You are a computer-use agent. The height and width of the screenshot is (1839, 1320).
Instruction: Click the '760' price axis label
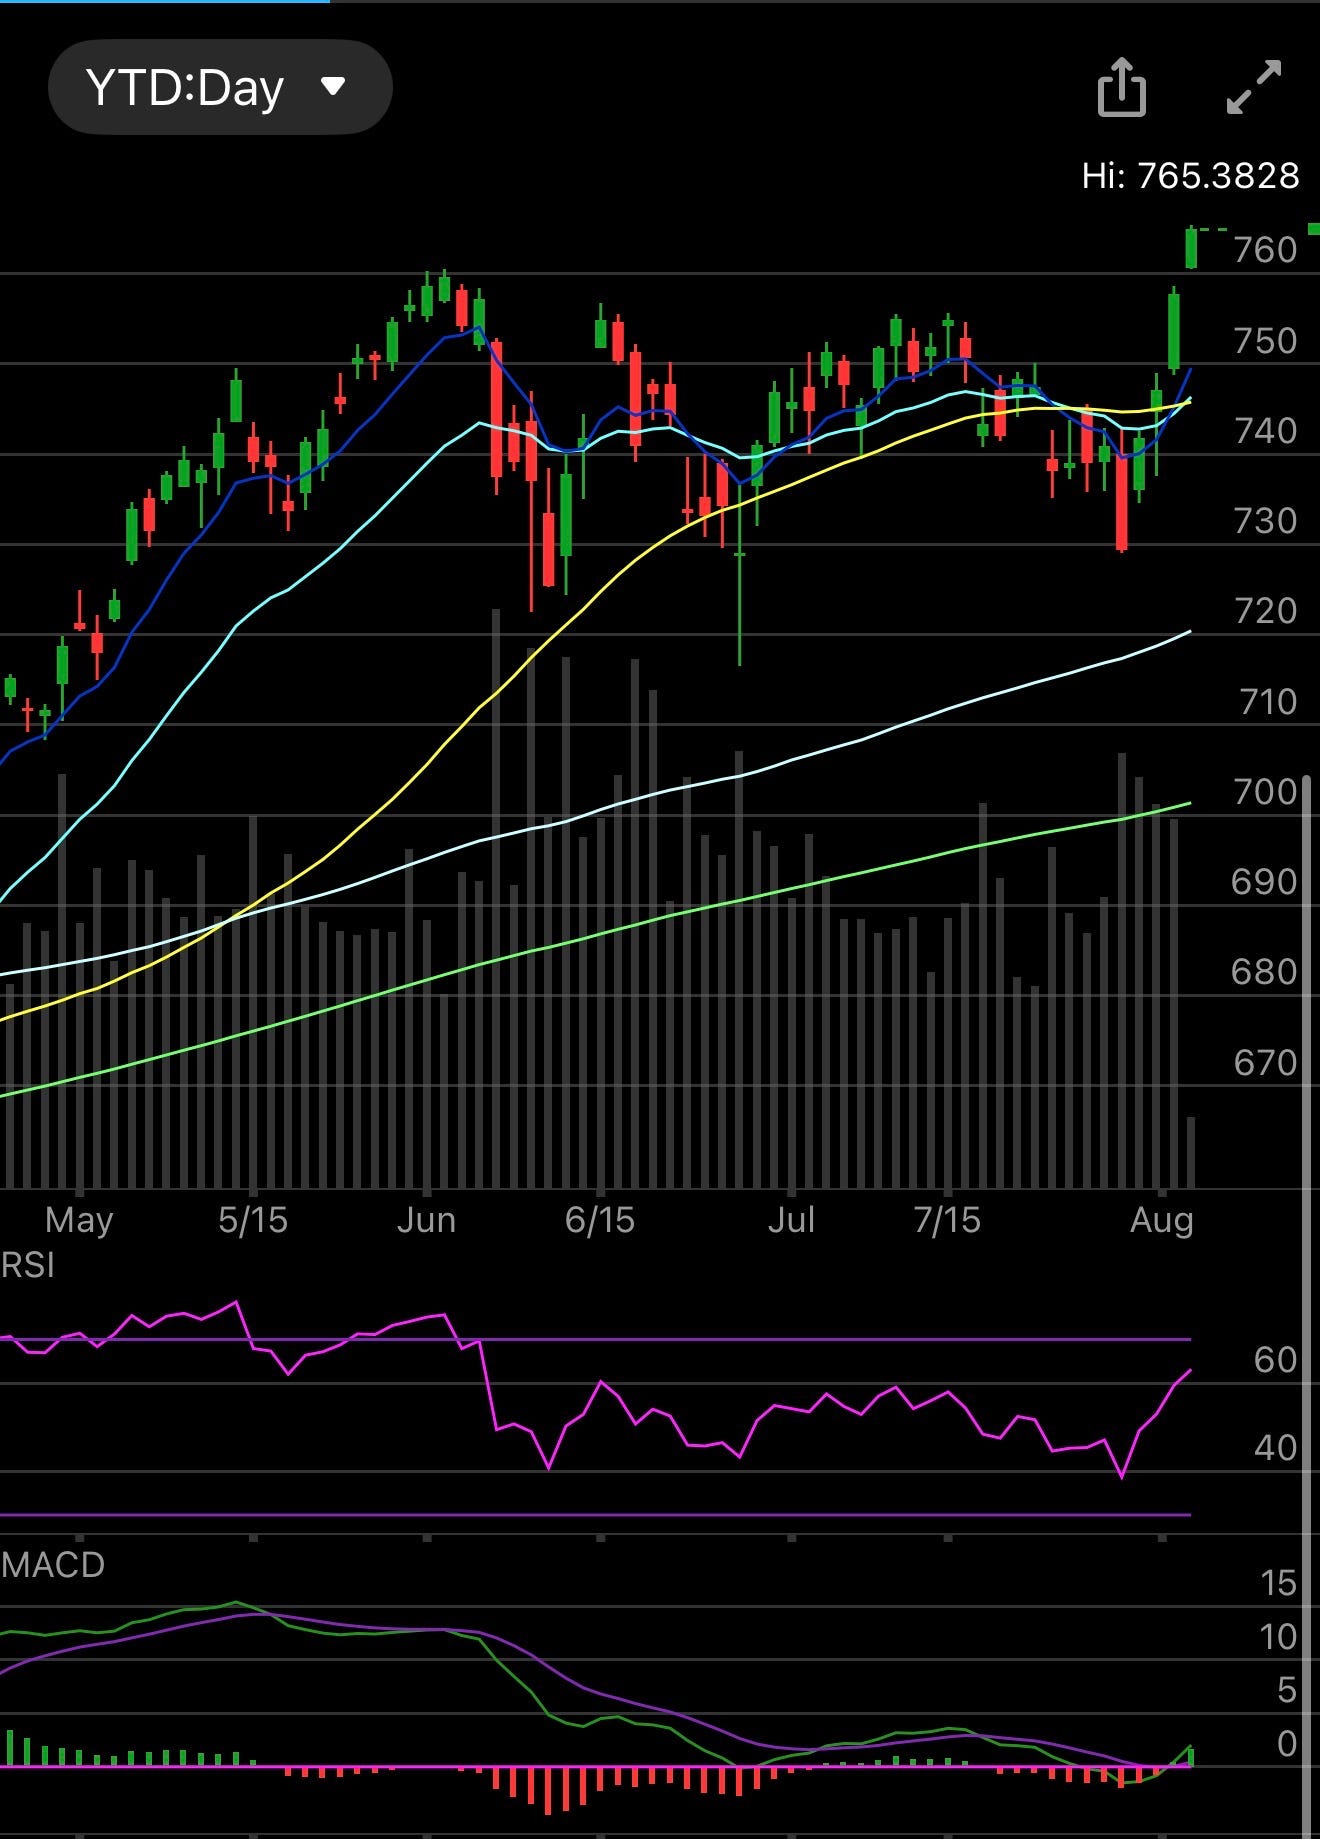(x=1265, y=249)
